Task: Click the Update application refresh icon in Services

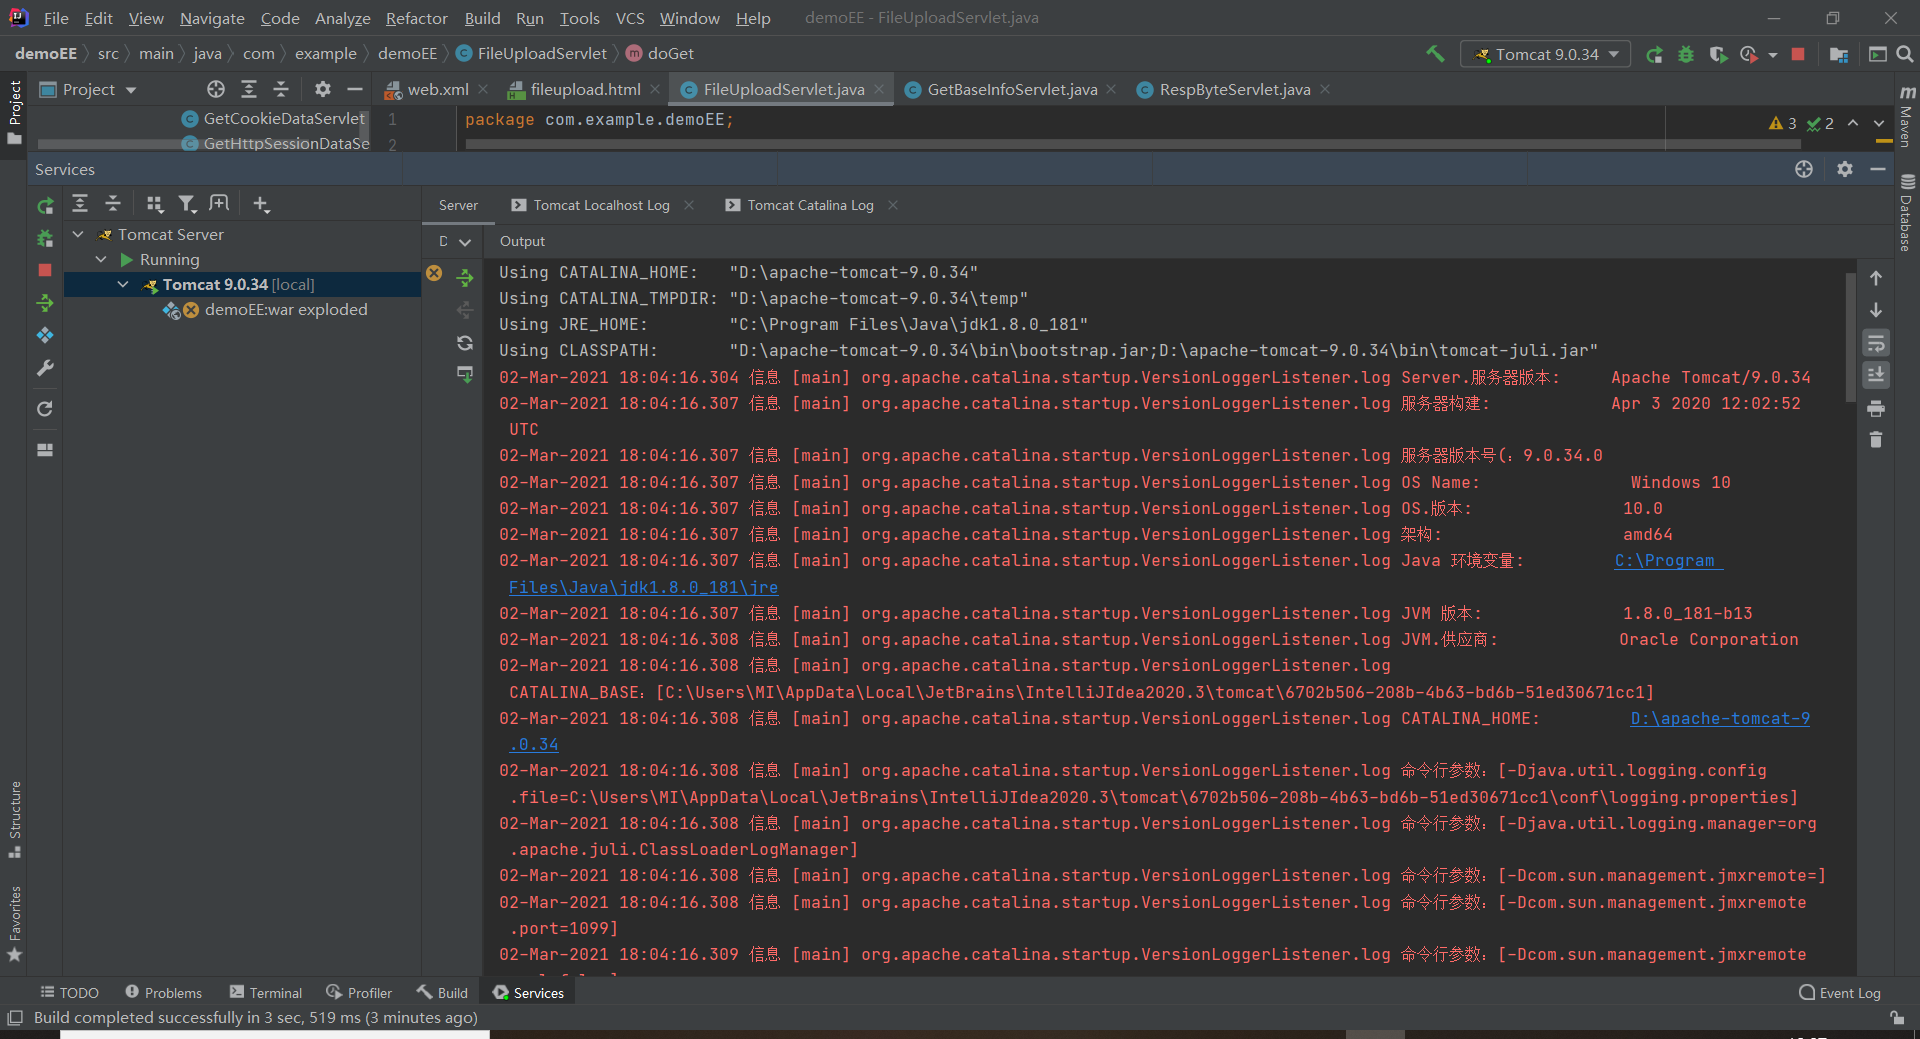Action: pos(45,409)
